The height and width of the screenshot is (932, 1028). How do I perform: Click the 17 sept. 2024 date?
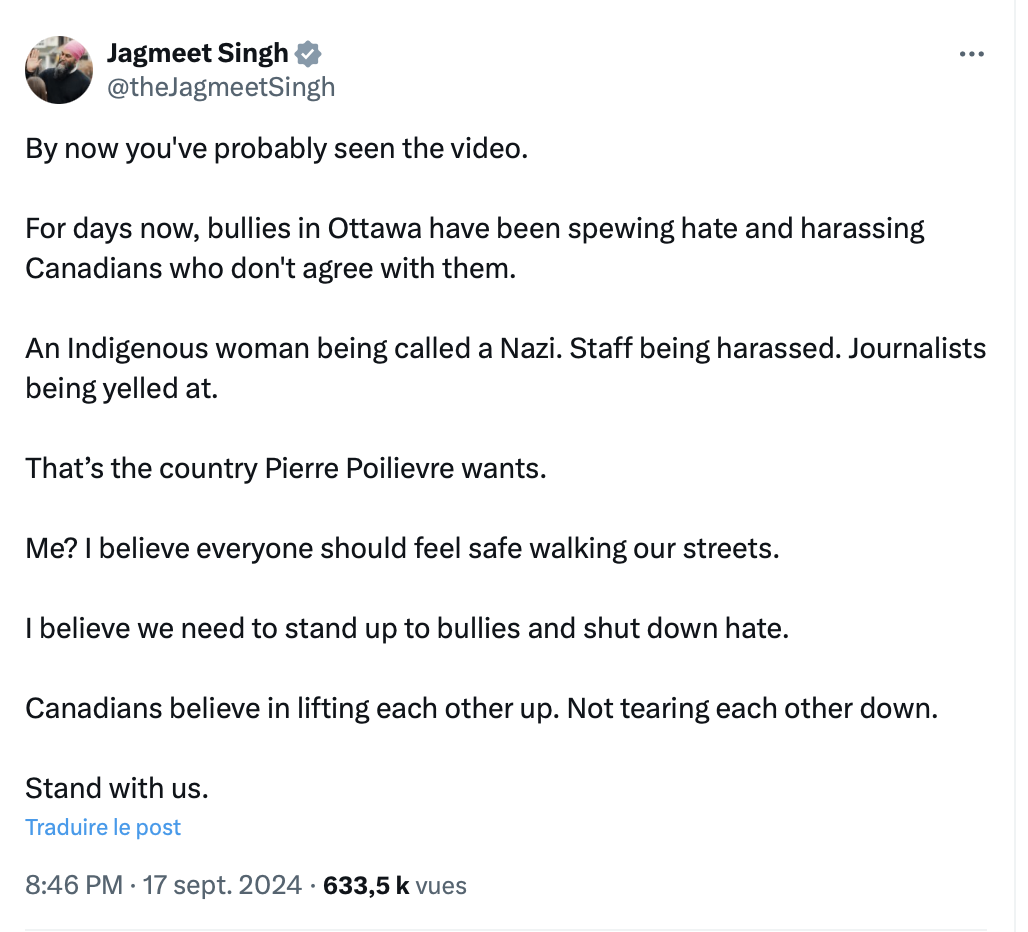222,885
